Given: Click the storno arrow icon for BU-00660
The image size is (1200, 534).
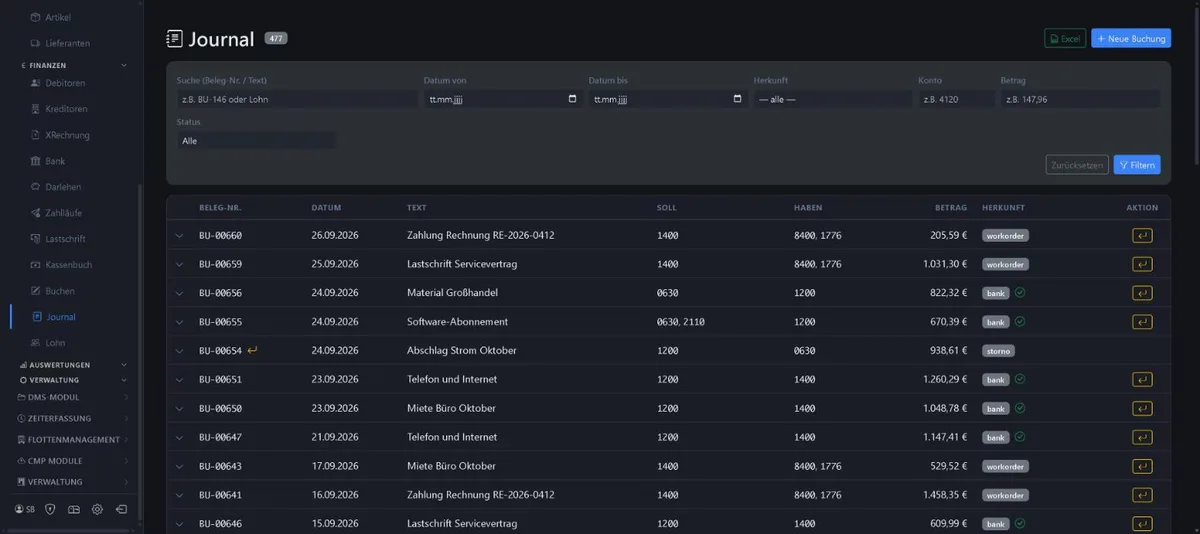Looking at the screenshot, I should point(1141,236).
